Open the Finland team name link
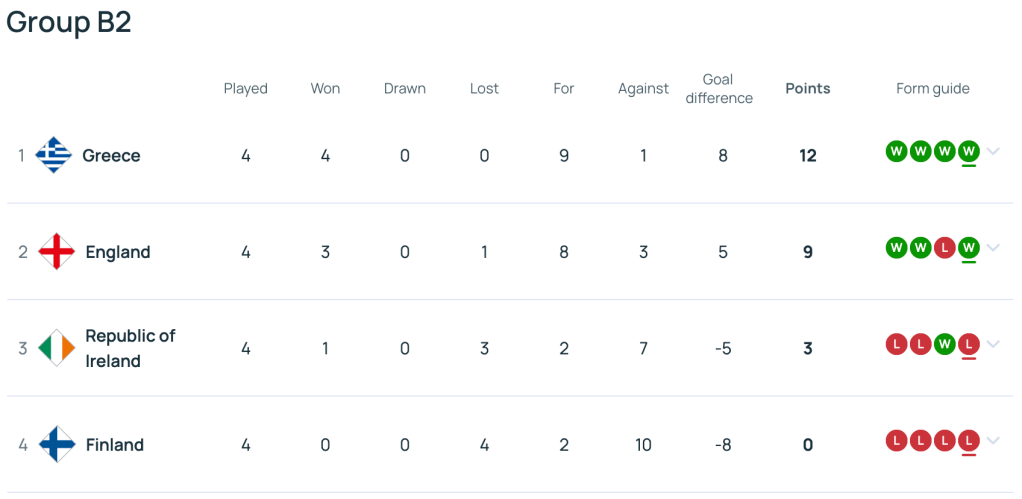The width and height of the screenshot is (1022, 499). click(x=115, y=445)
